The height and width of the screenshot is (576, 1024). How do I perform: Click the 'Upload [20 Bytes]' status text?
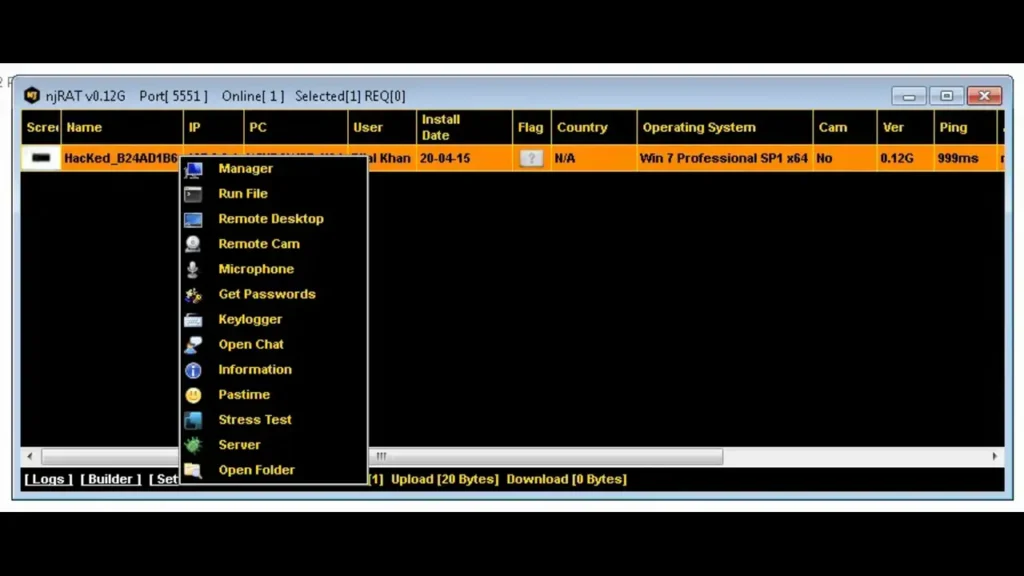(445, 479)
